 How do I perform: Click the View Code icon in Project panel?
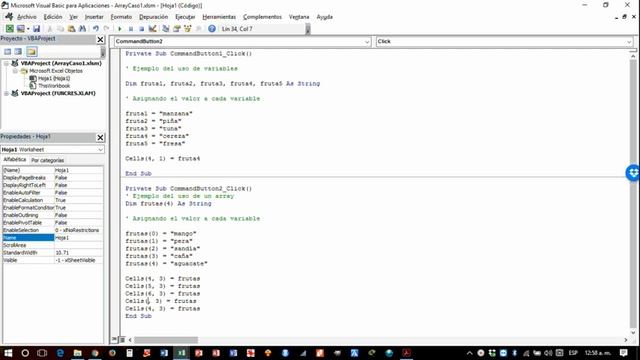point(7,51)
